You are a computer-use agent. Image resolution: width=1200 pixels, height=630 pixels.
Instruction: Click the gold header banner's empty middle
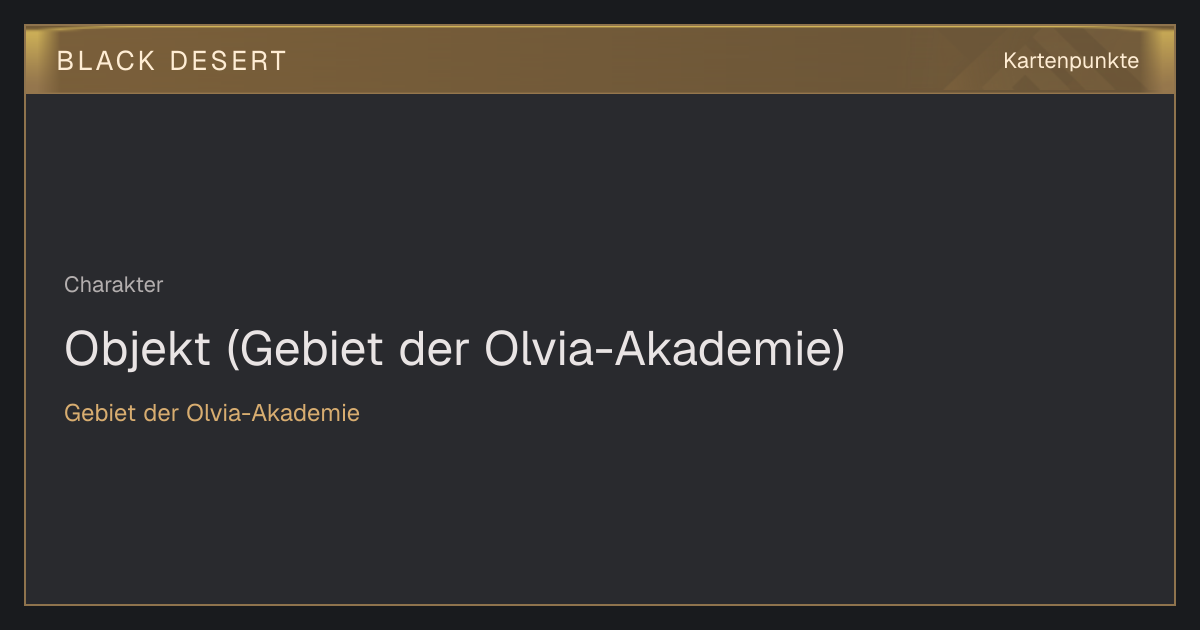click(640, 60)
